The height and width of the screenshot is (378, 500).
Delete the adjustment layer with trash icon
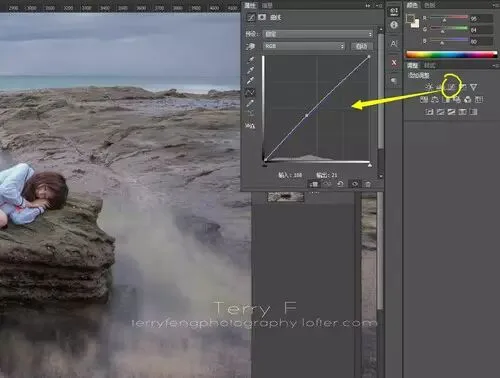coord(368,184)
